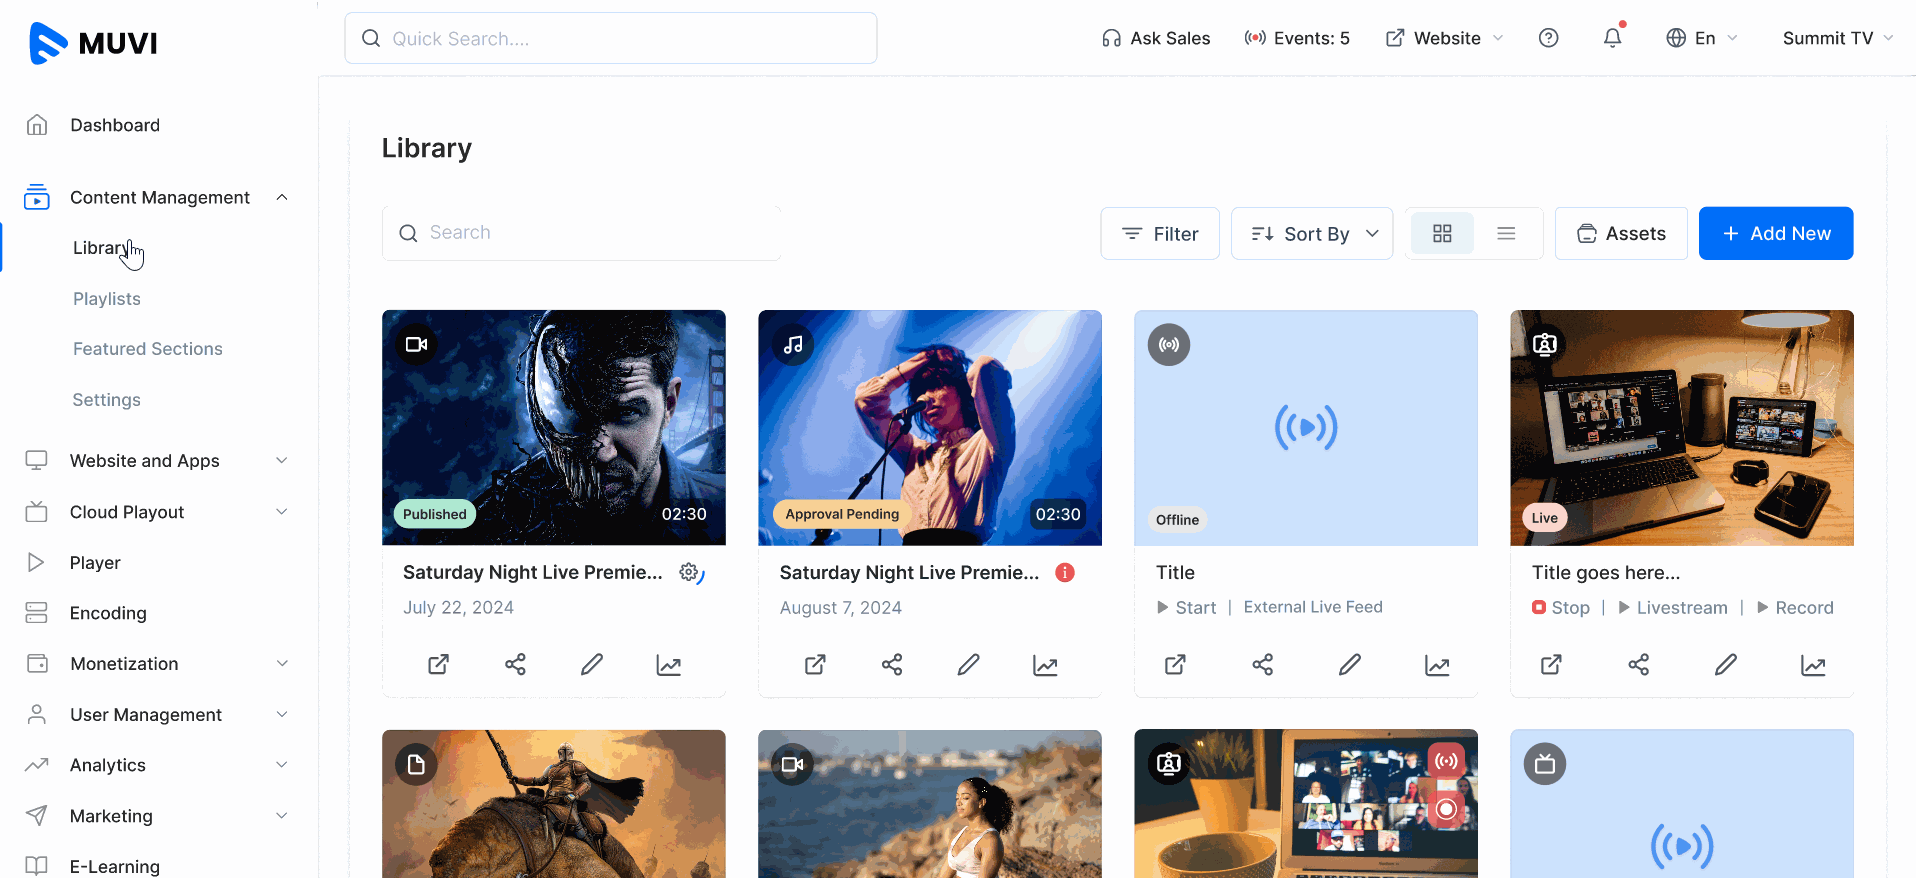
Task: Open Events: 5
Action: 1297,38
